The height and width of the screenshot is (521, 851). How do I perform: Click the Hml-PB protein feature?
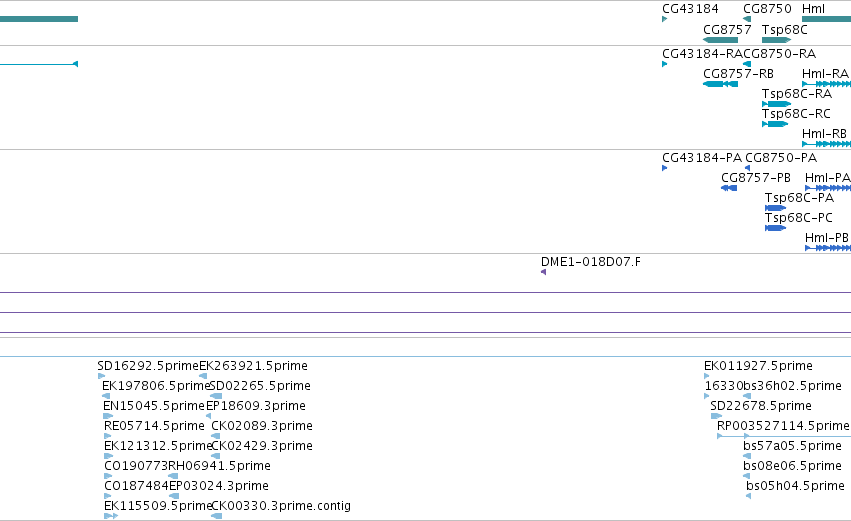pos(828,249)
